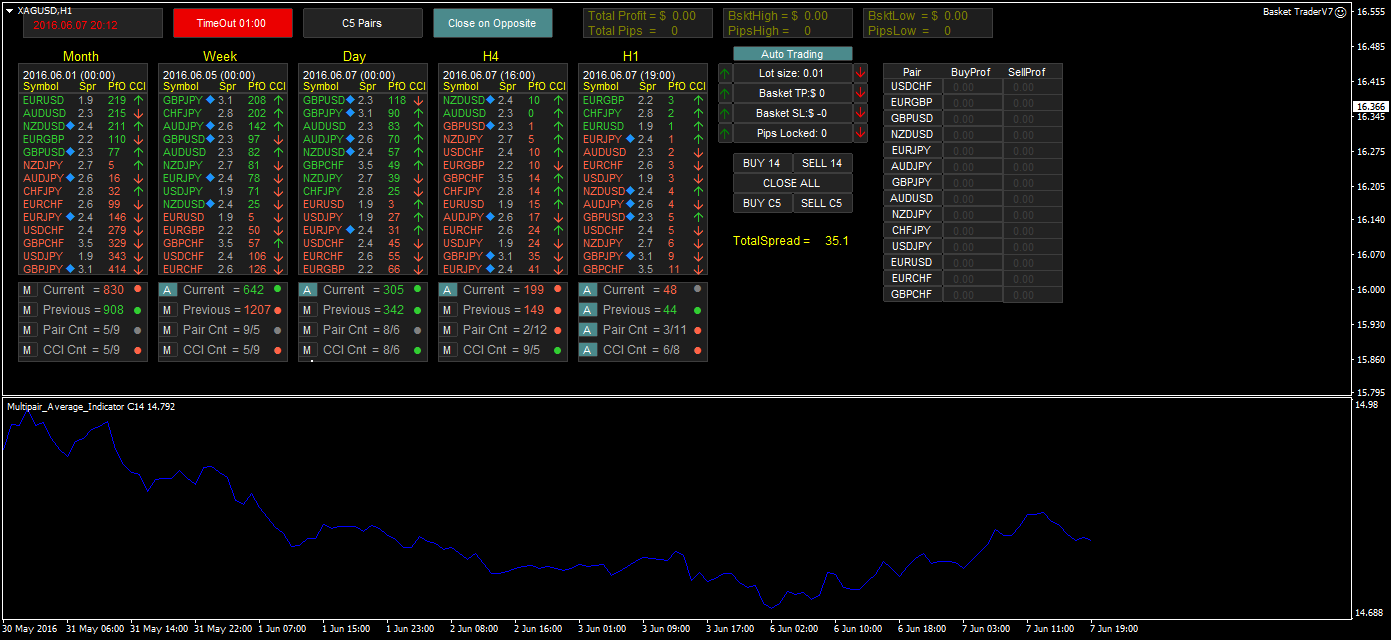Raise Basket TP using green arrow
Screen dimensions: 1391x640
tap(725, 93)
